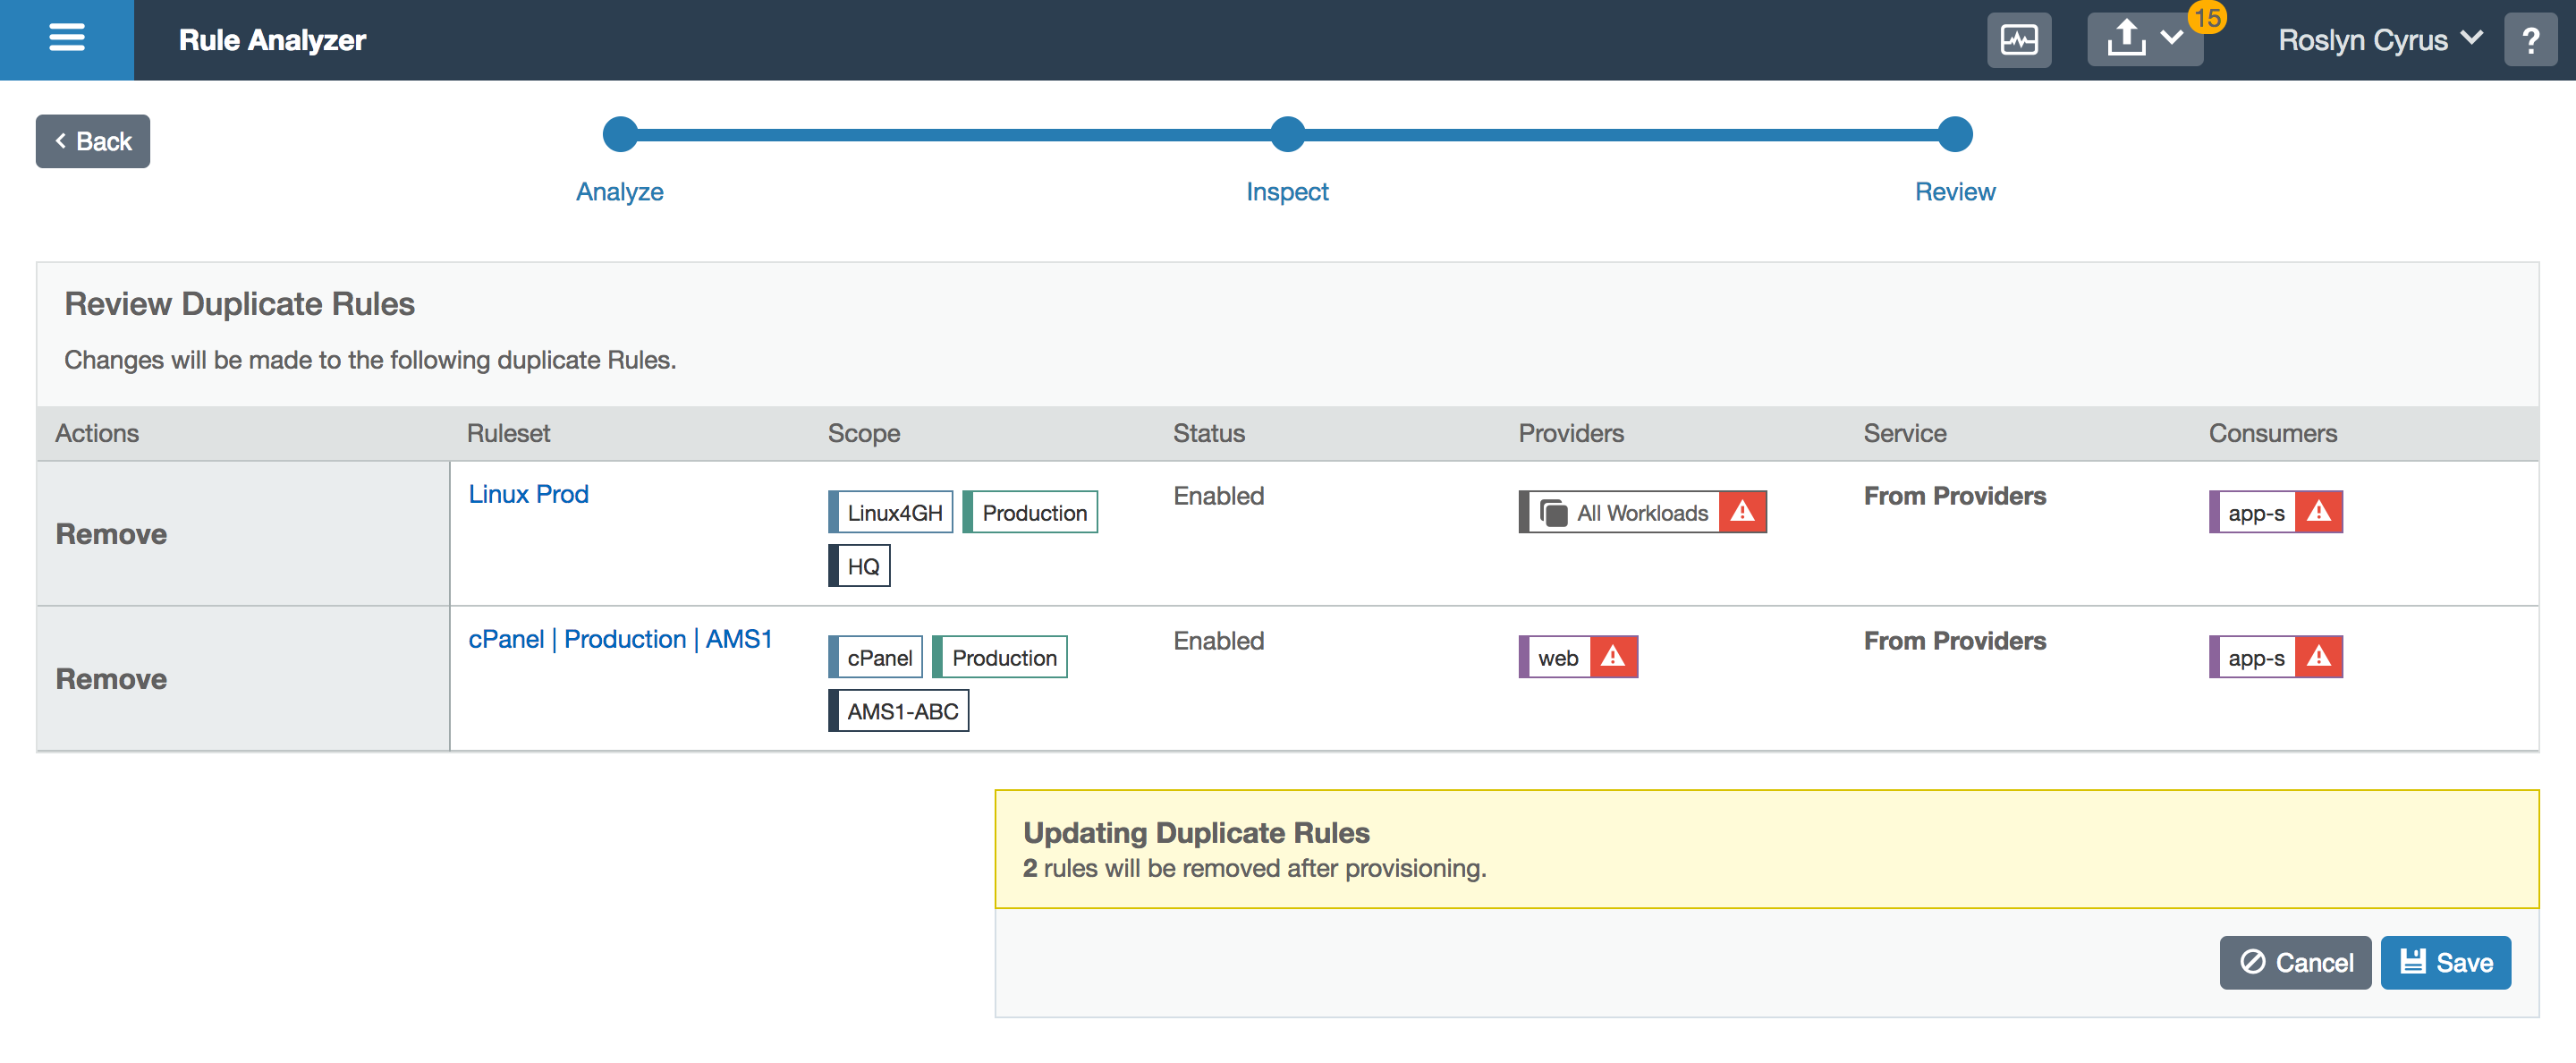Click warning icon on Linux Prod app-s consumer
Image resolution: width=2576 pixels, height=1063 pixels.
point(2318,512)
